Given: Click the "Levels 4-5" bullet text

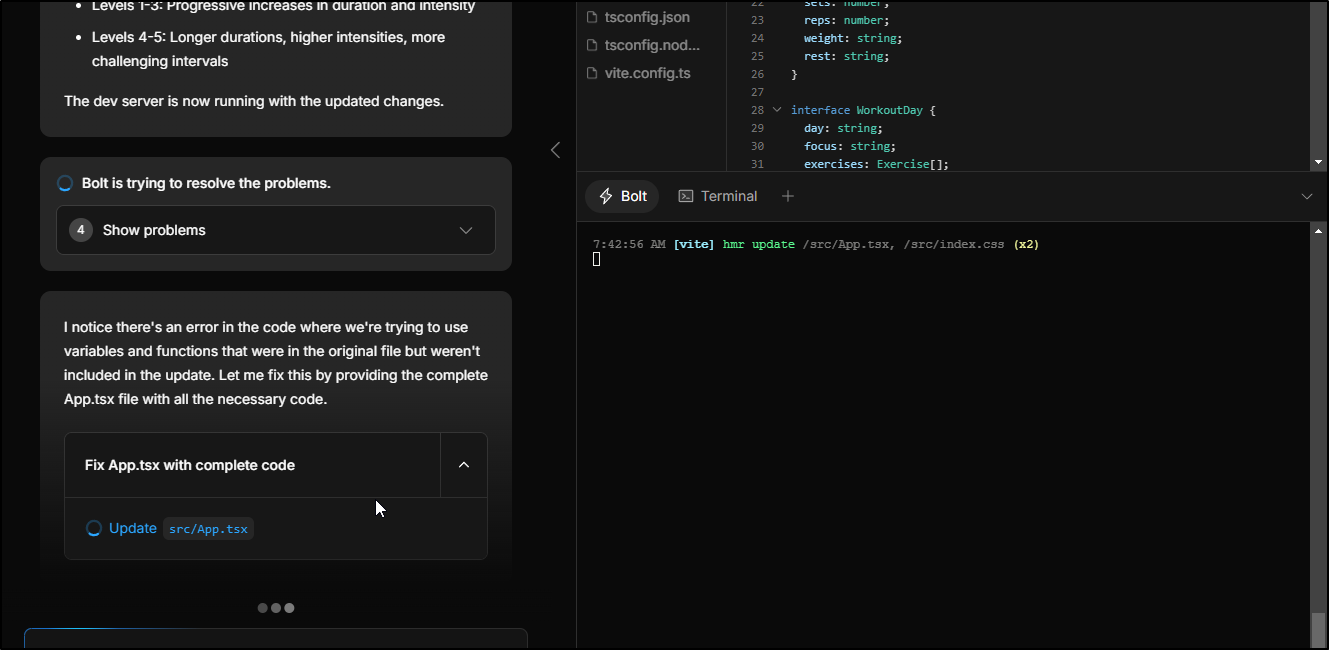Looking at the screenshot, I should coord(269,49).
